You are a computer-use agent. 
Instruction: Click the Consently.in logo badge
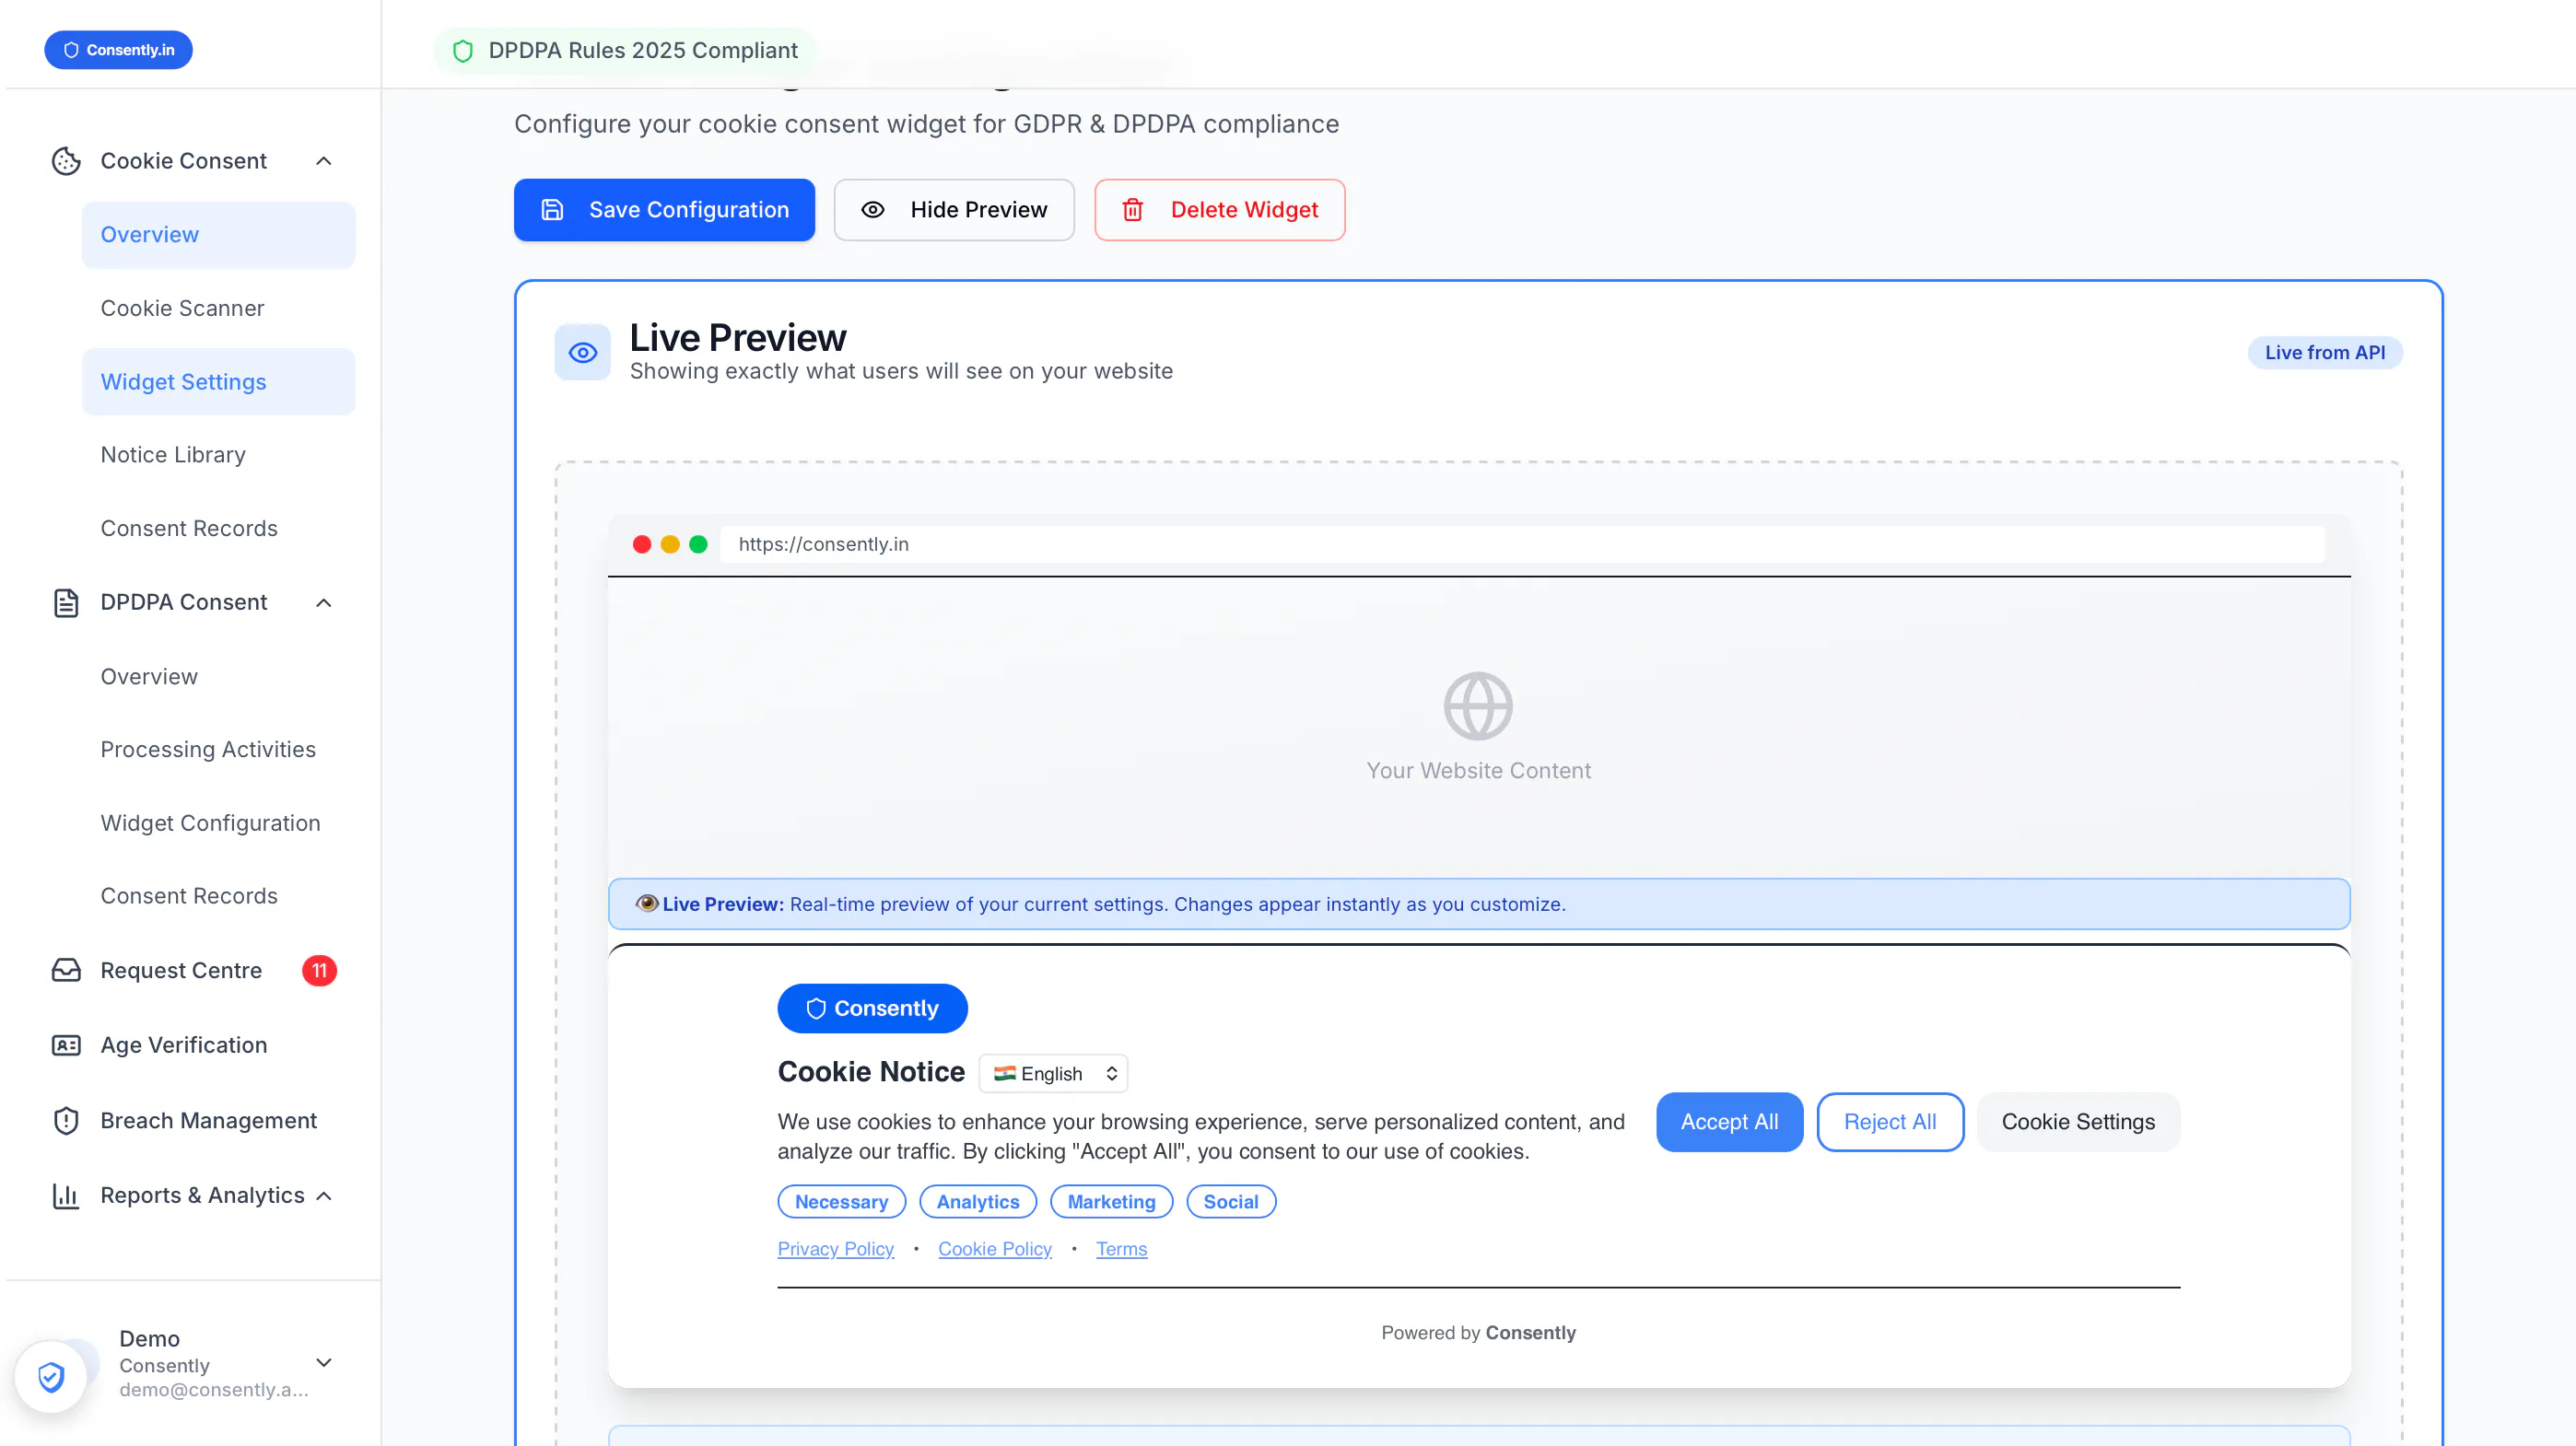118,50
